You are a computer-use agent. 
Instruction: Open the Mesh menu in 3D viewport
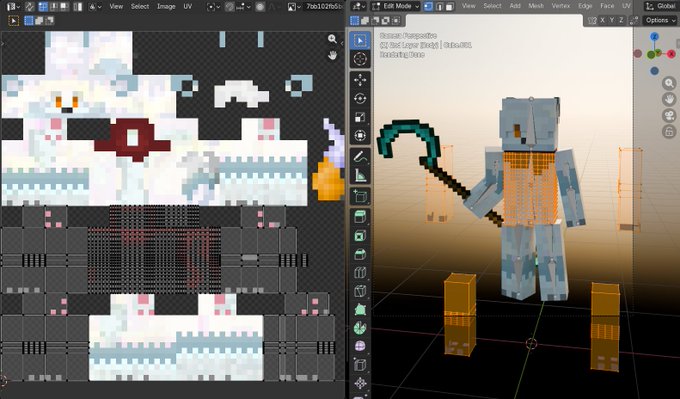coord(536,6)
